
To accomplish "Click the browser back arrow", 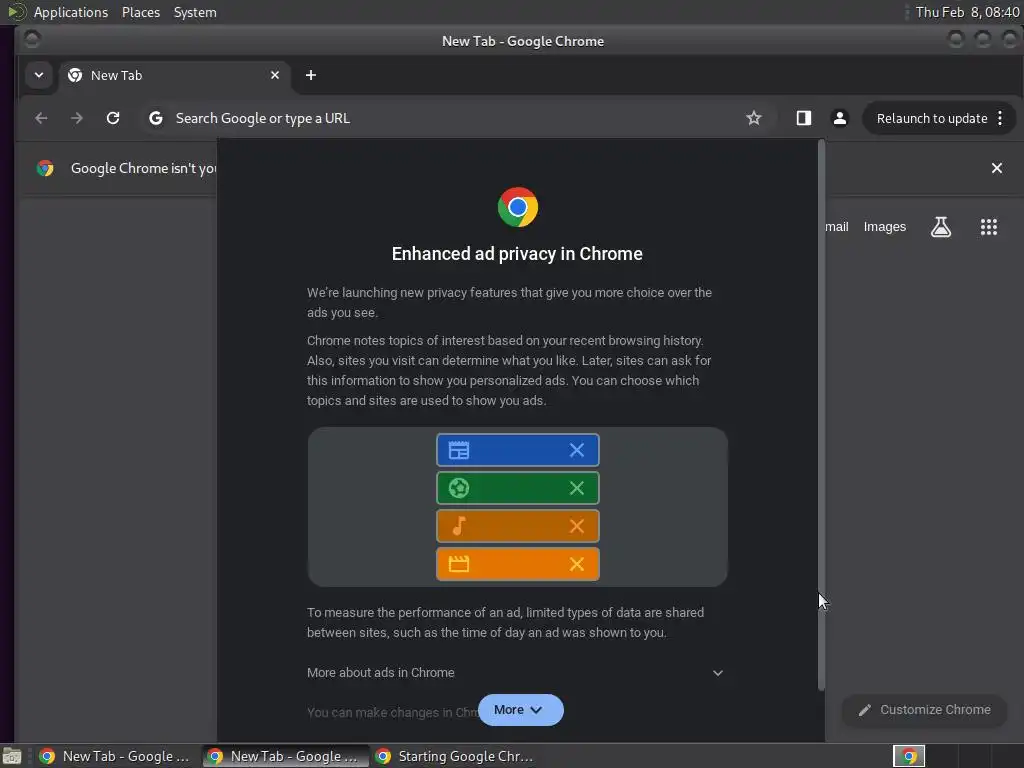I will (x=41, y=118).
